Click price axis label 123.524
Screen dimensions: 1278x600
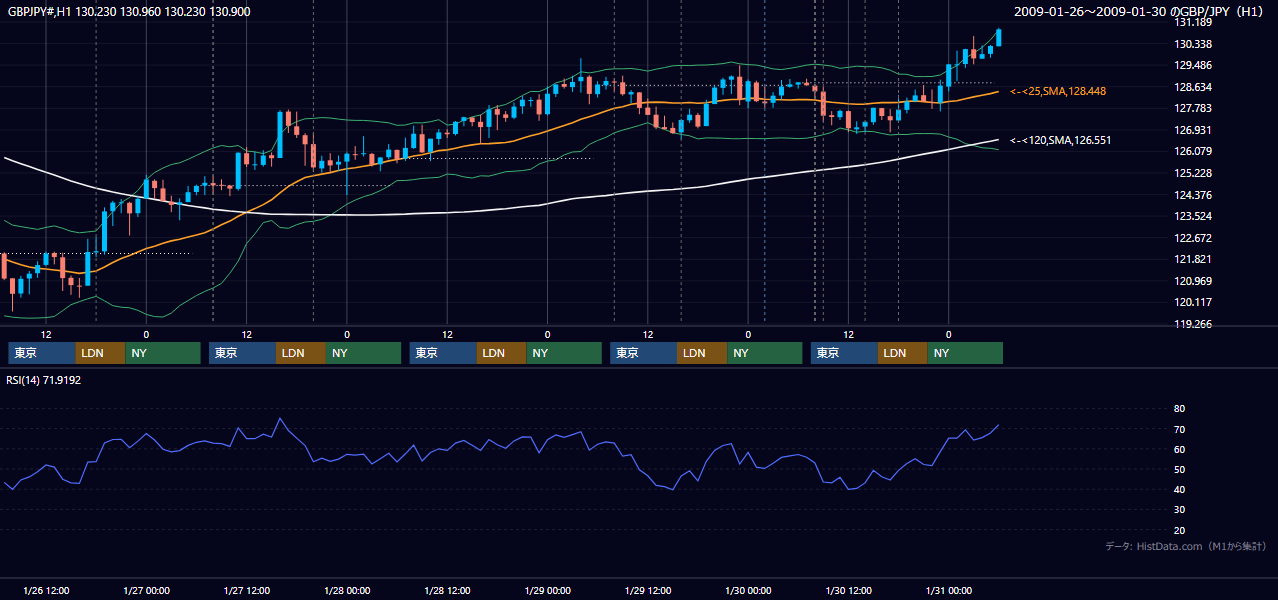pos(1193,216)
